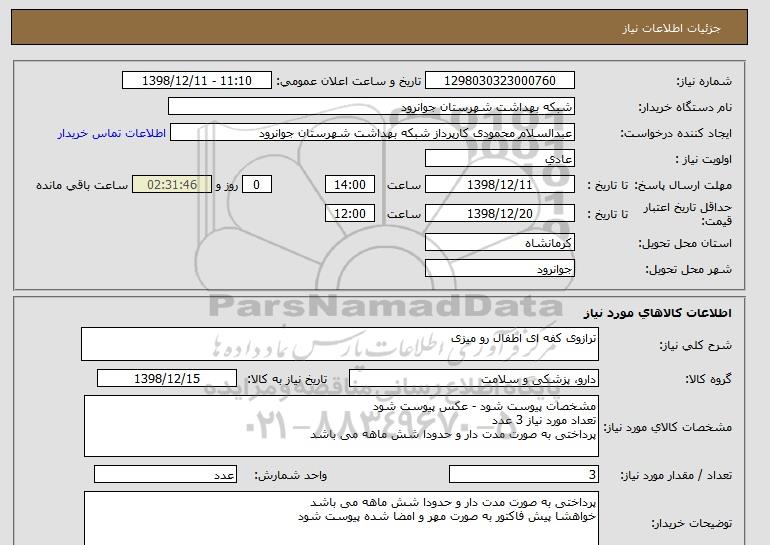
Task: Select the public announcement date field 1398/12/11 - 11:10
Action: coord(196,81)
